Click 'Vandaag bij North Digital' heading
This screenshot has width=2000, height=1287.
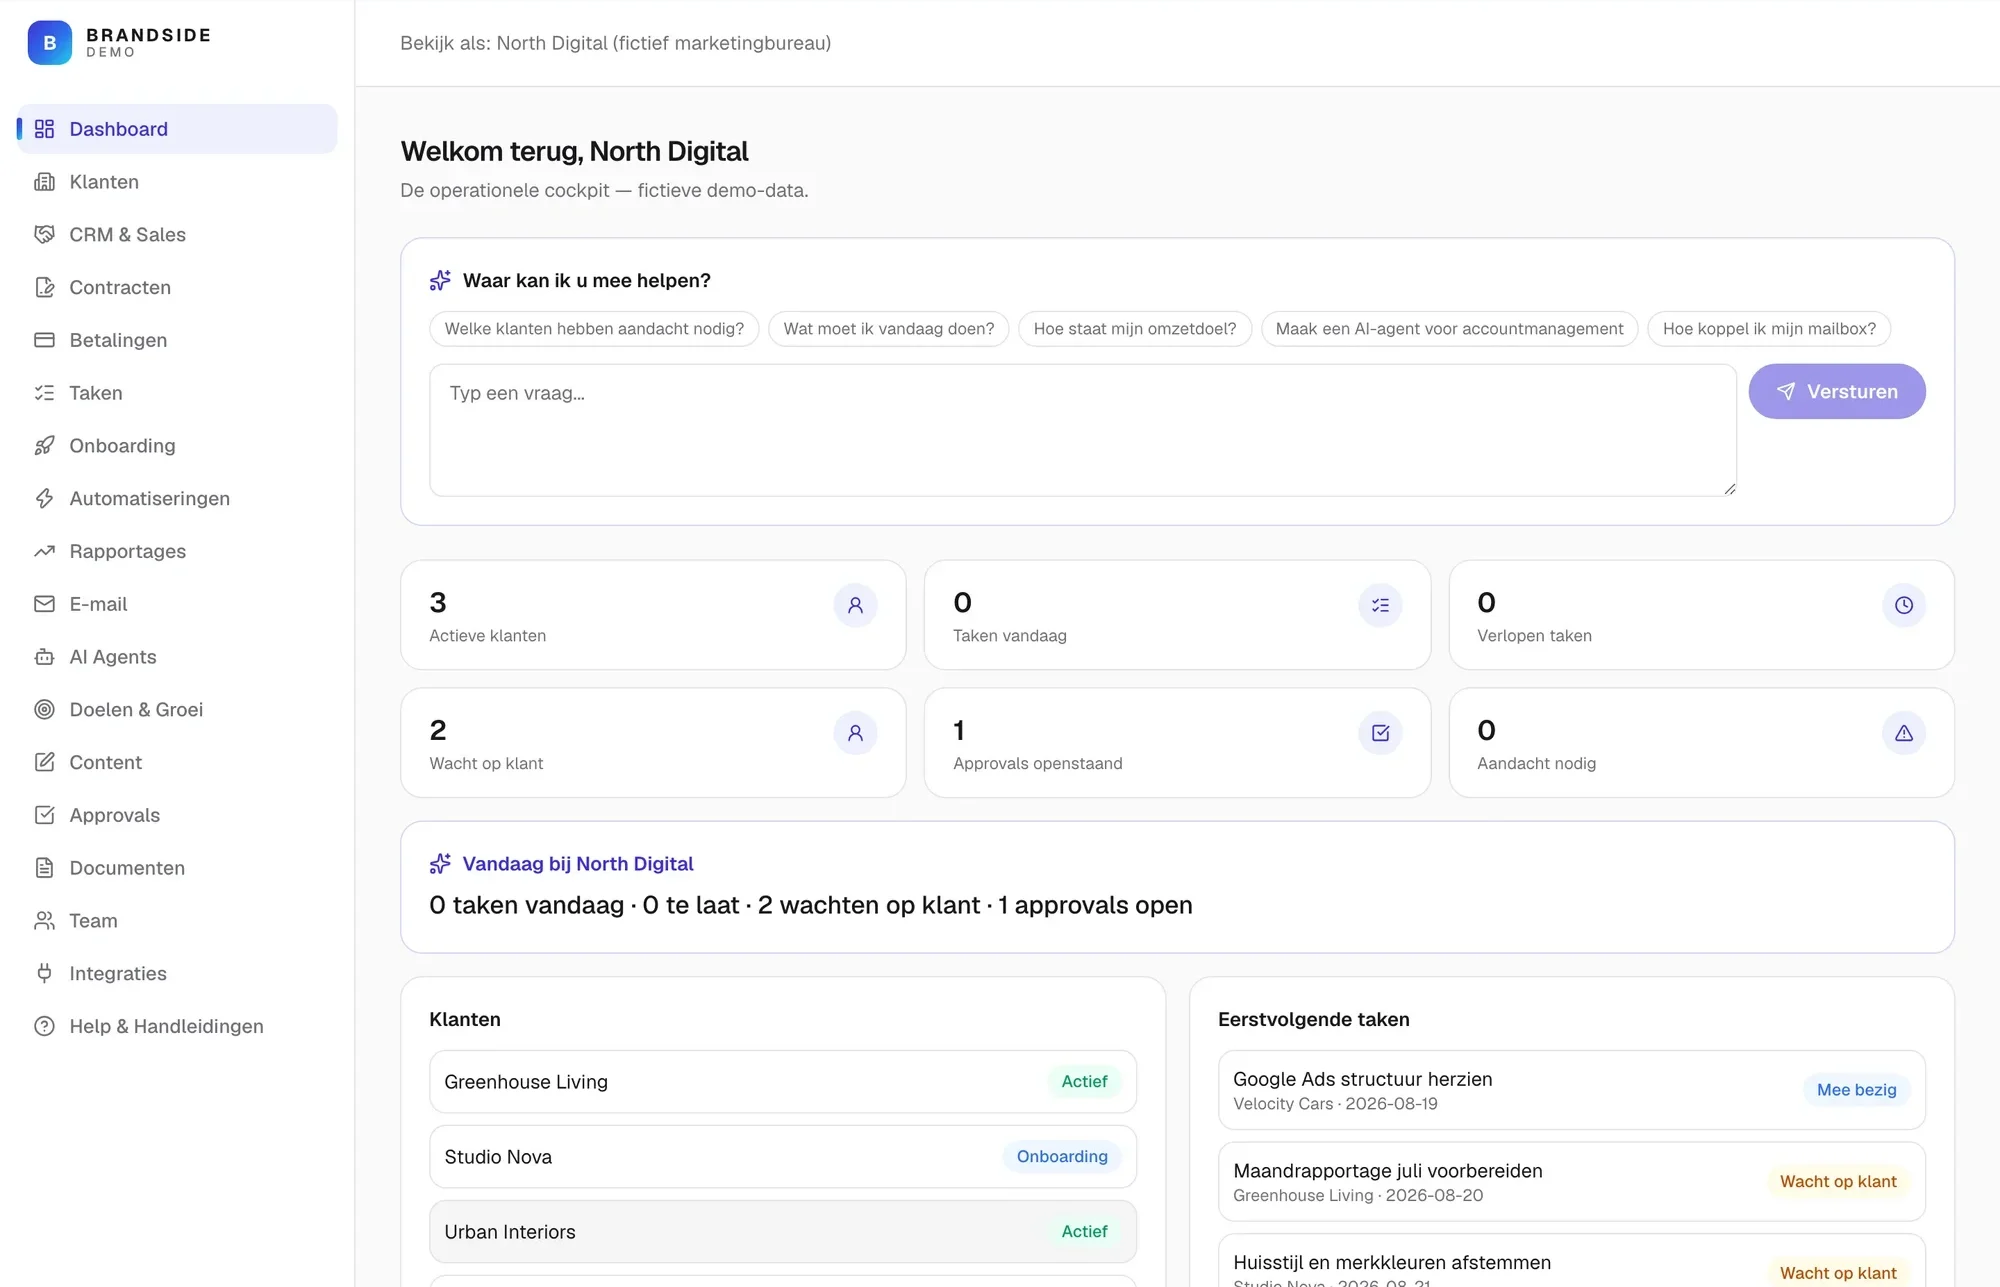click(x=578, y=864)
